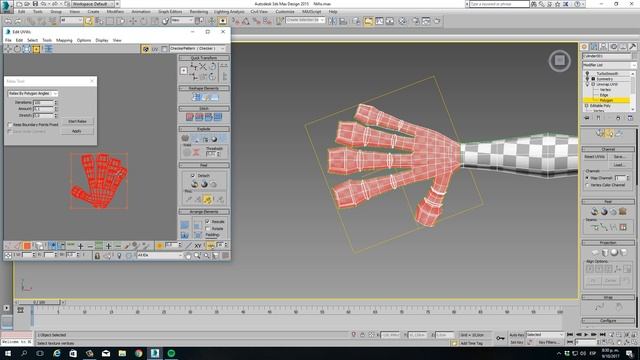Click the Iterations input field
Screen dimensions: 640x360
click(43, 102)
